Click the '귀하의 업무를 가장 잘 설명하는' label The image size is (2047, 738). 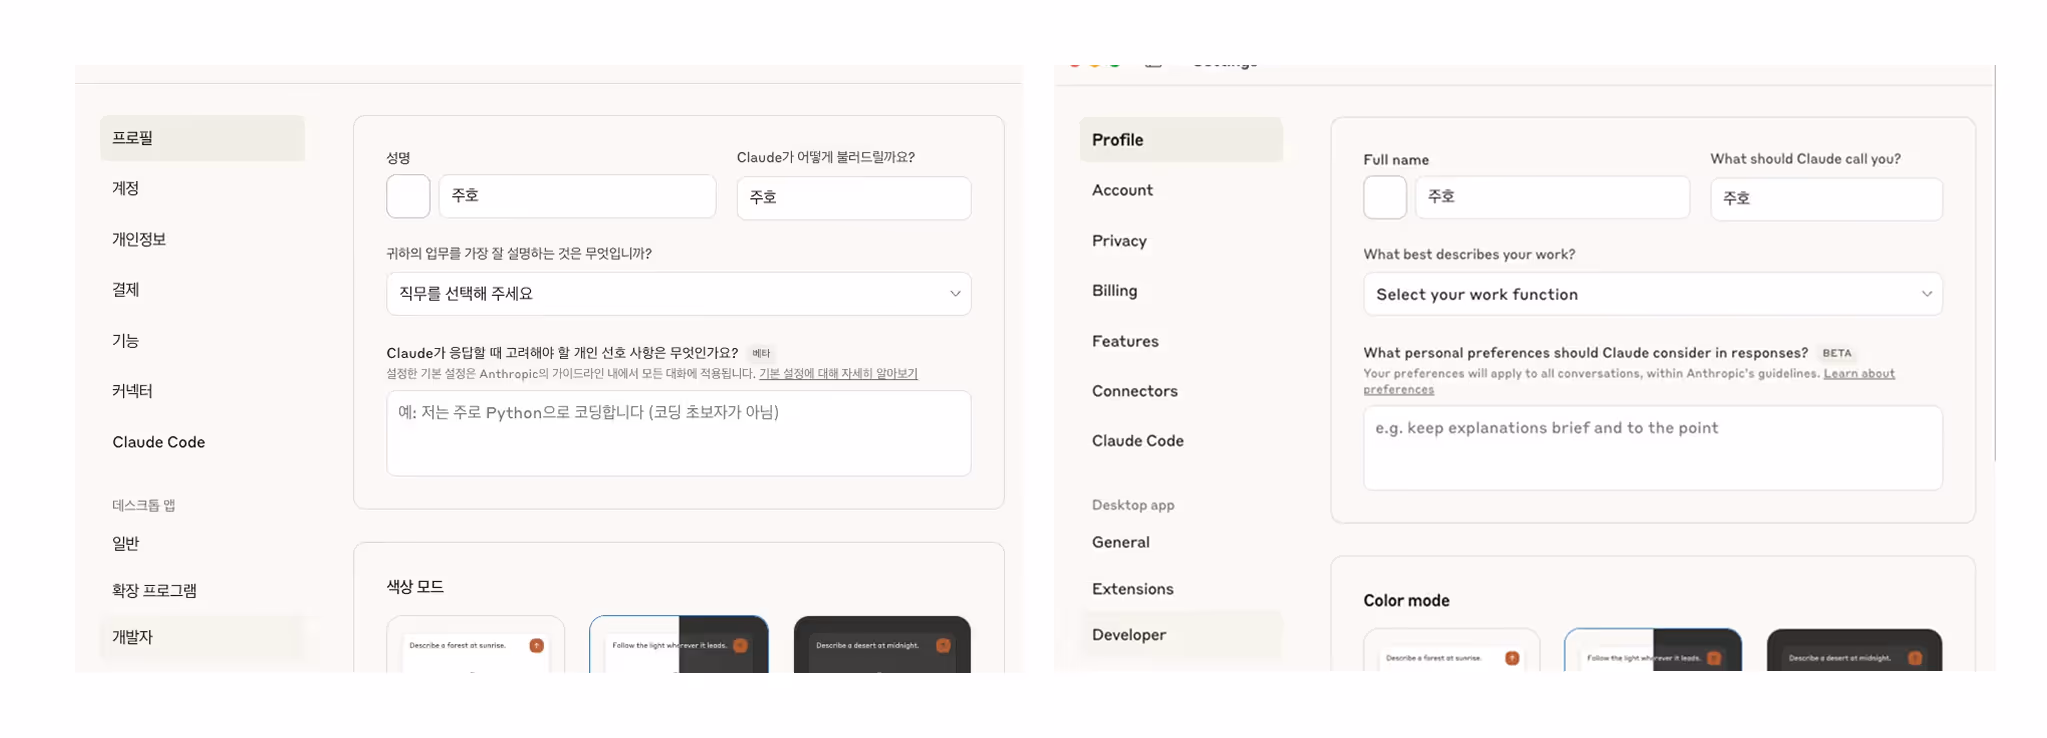pyautogui.click(x=519, y=254)
